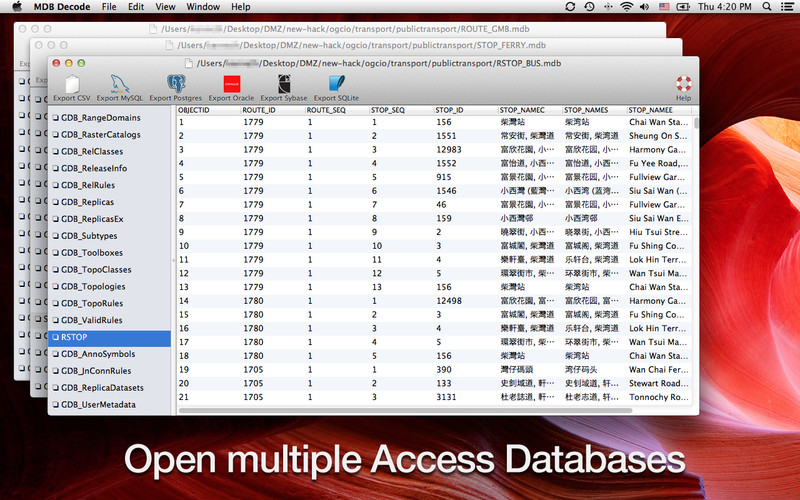Click the STOP_ID column header
The image size is (800, 500).
[x=466, y=110]
